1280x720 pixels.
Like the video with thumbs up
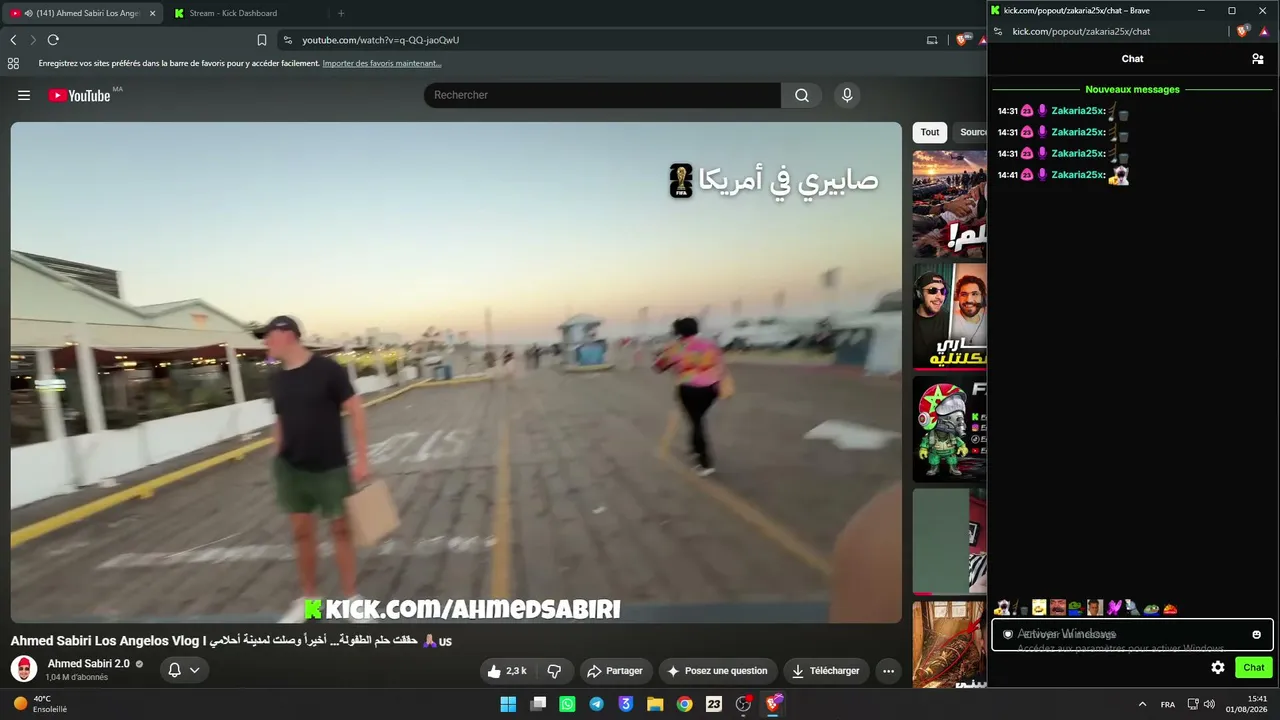(x=508, y=671)
